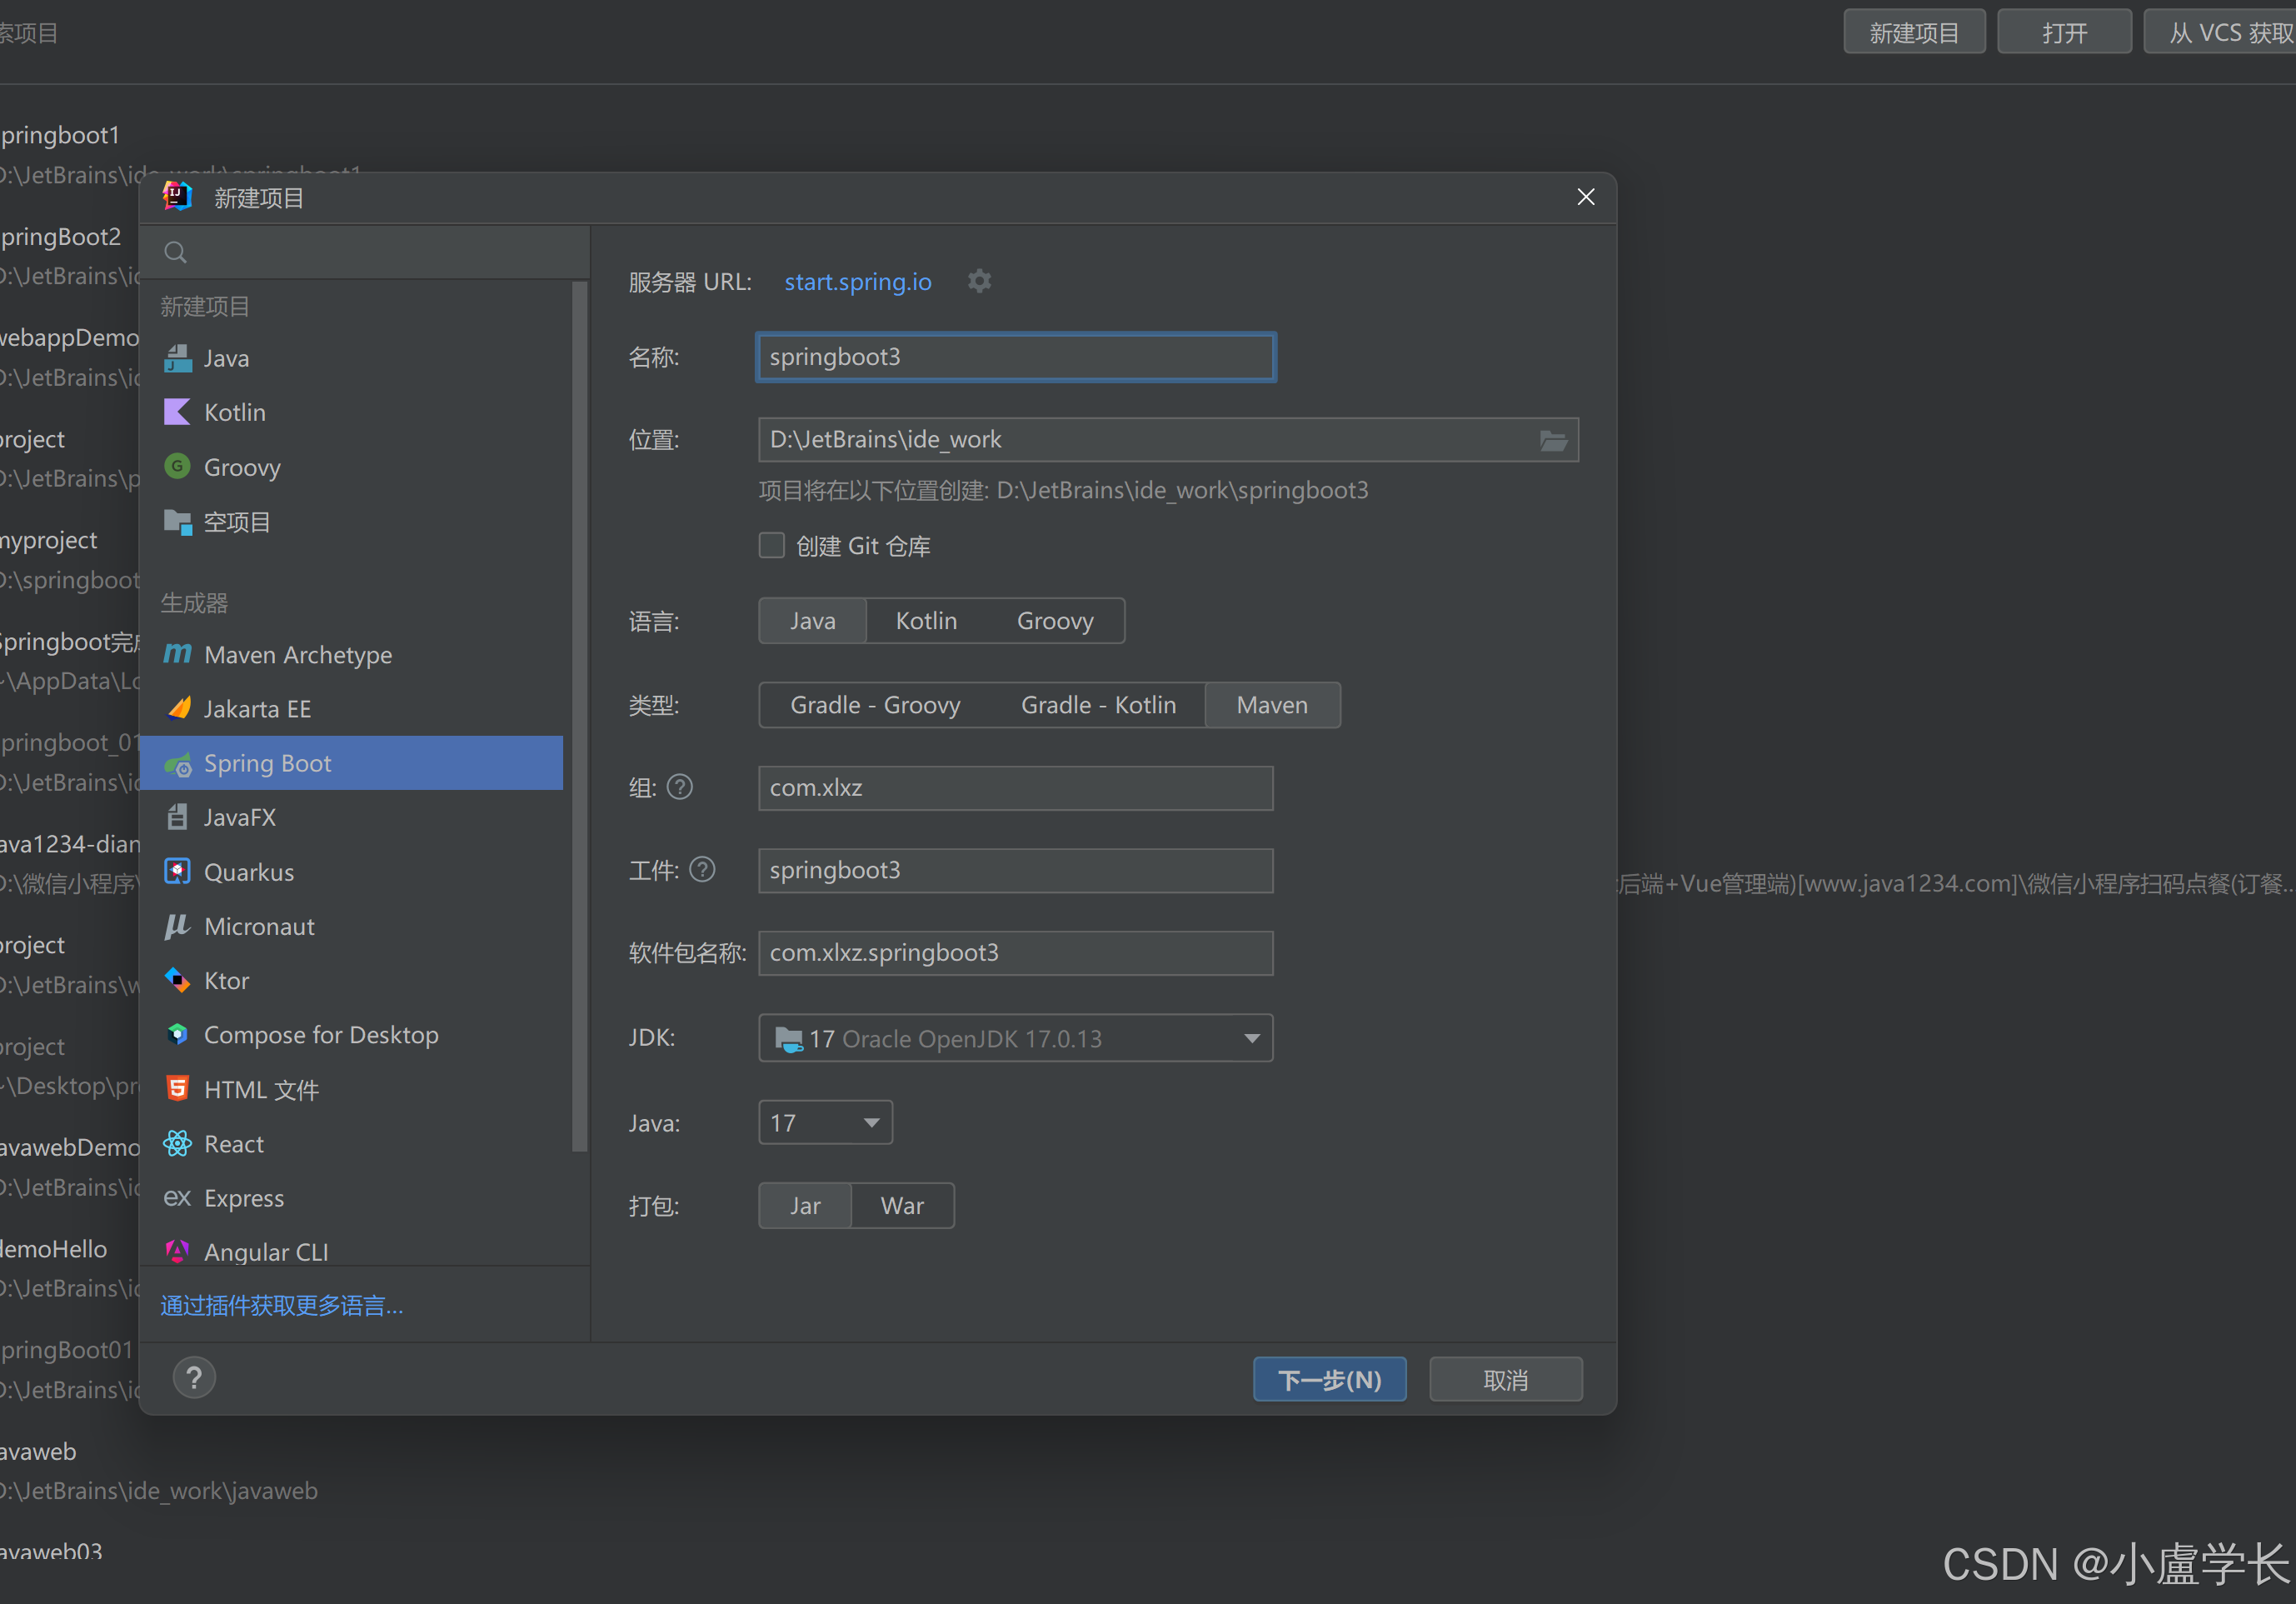Close the New Project dialog
2296x1604 pixels.
click(x=1585, y=197)
